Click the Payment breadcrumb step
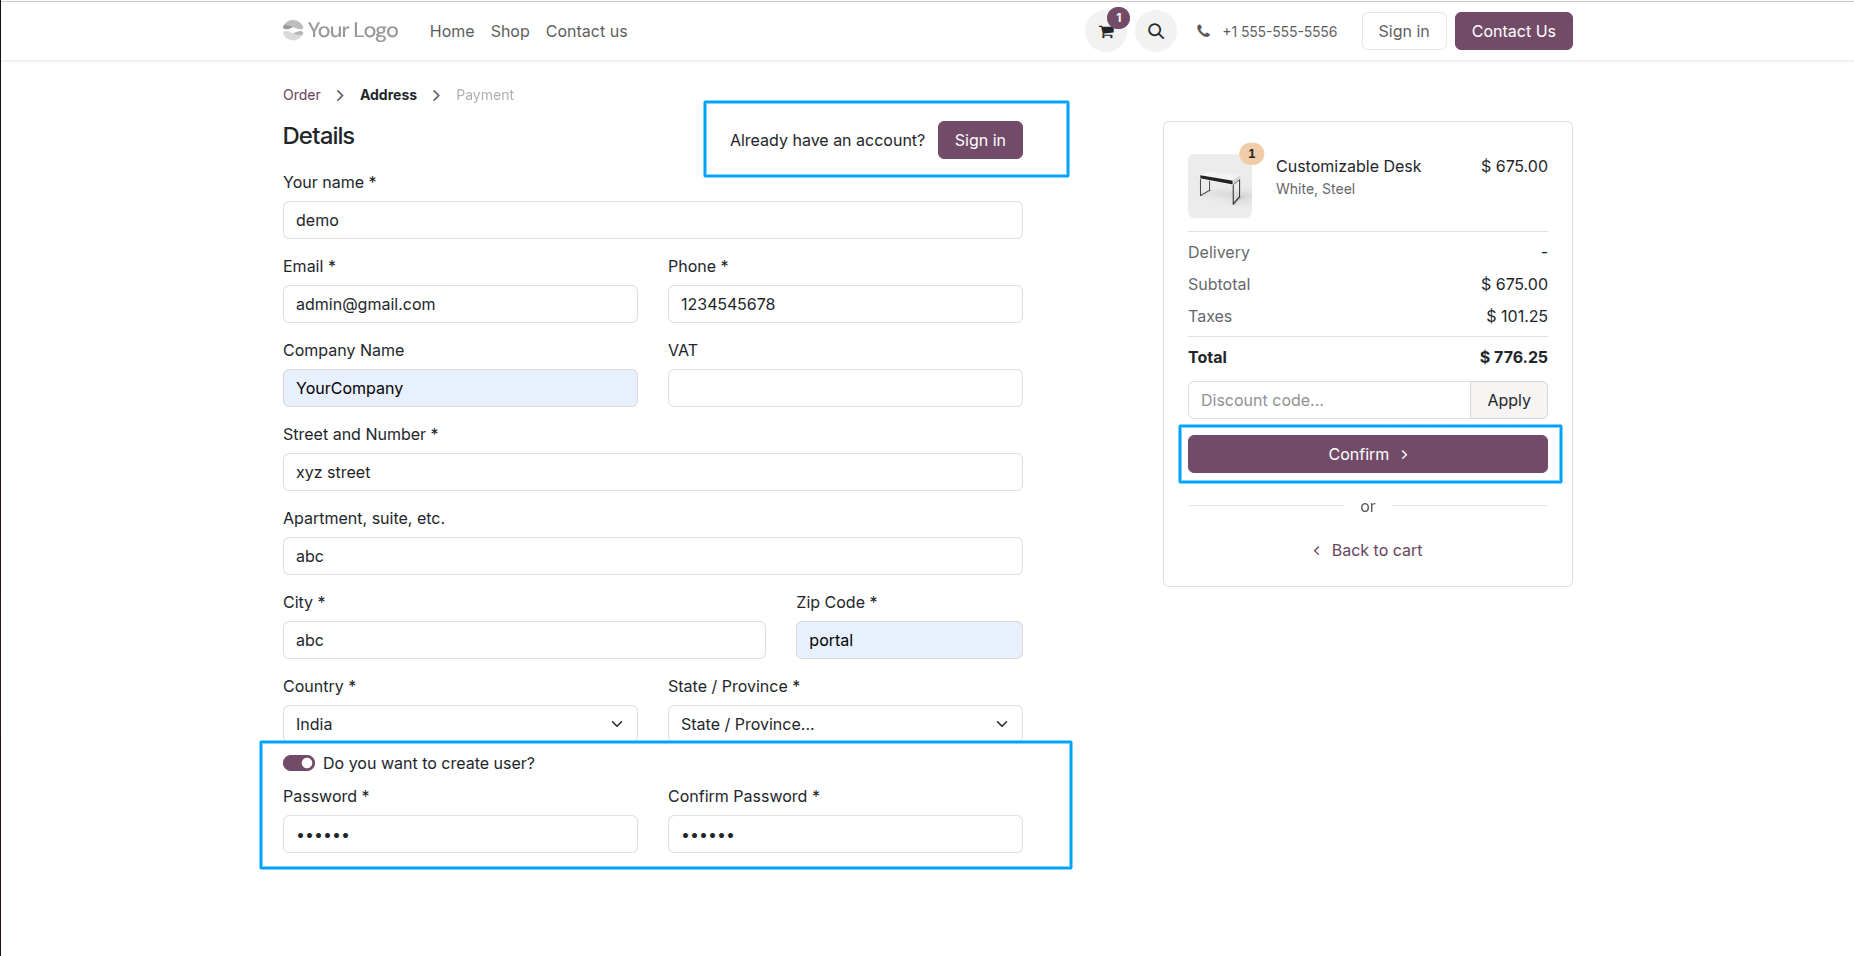Viewport: 1854px width, 956px height. tap(485, 95)
